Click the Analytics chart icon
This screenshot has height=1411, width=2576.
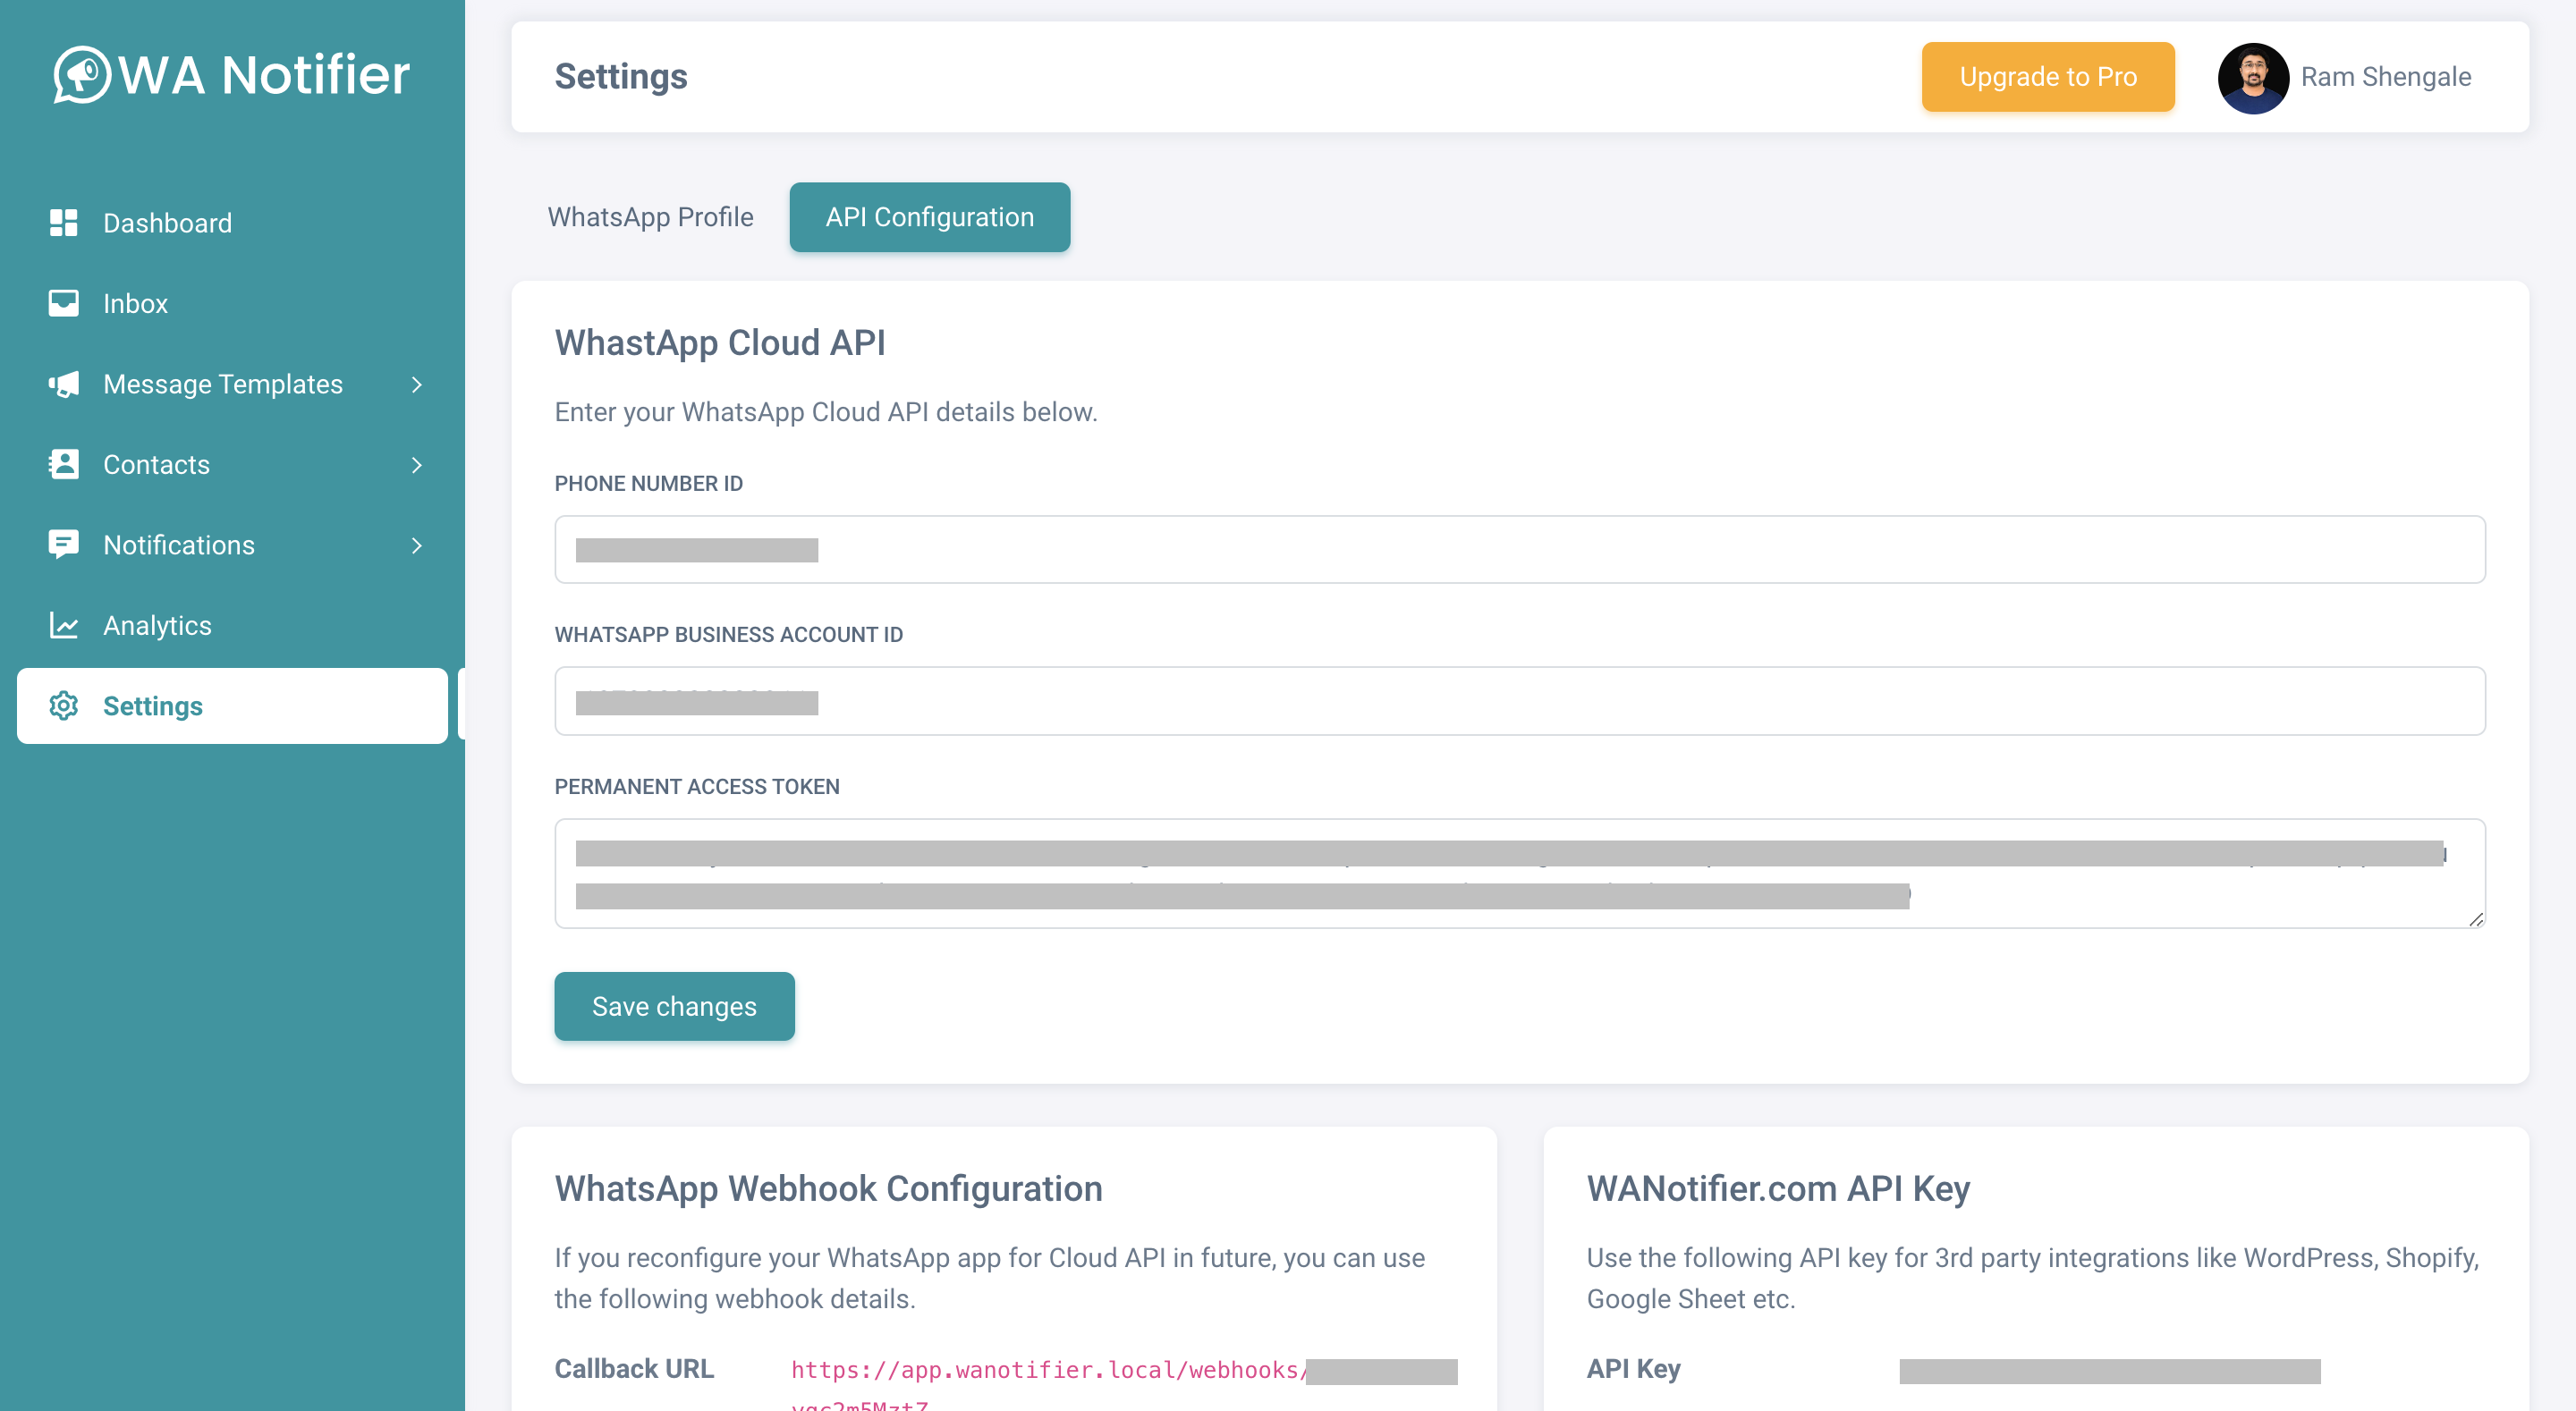tap(63, 625)
